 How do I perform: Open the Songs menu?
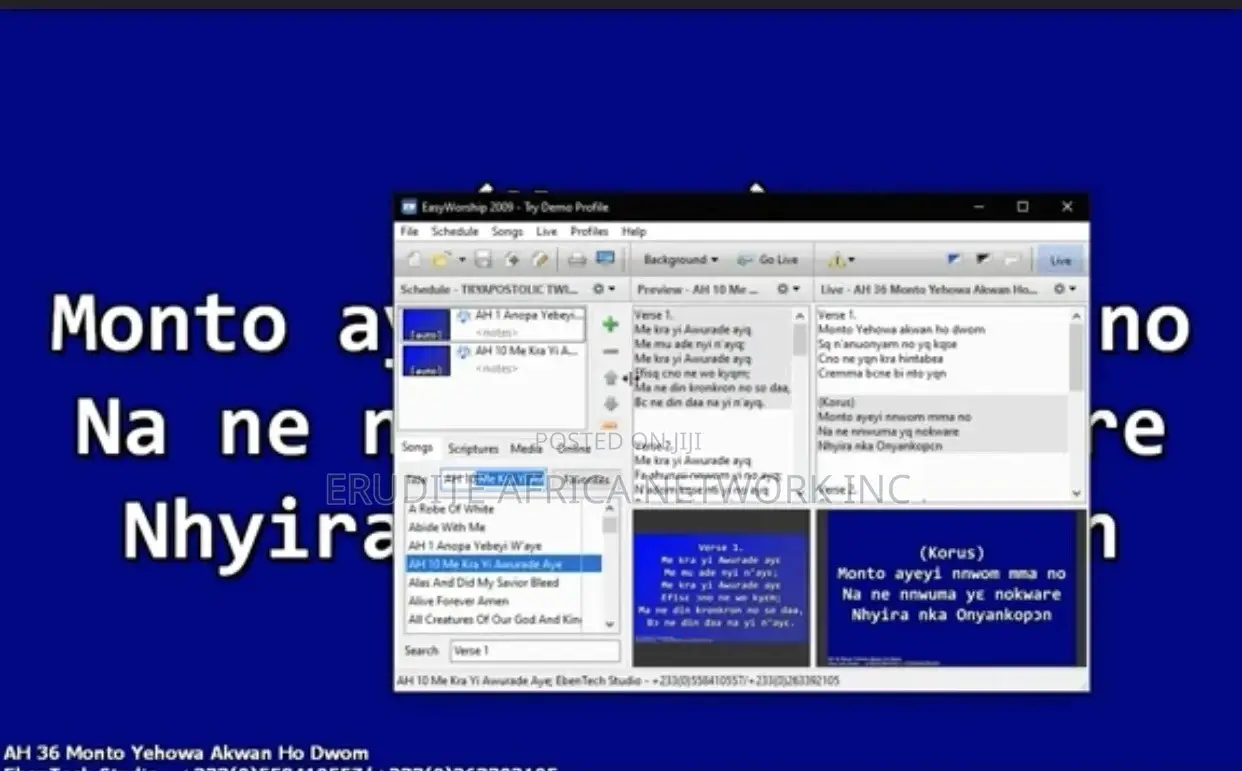(x=507, y=231)
